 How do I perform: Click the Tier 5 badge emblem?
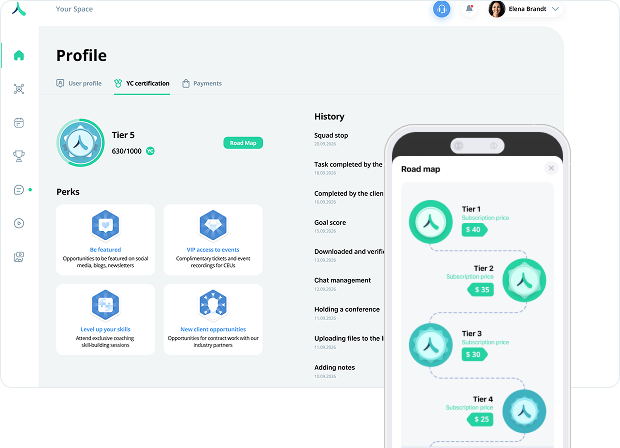81,143
